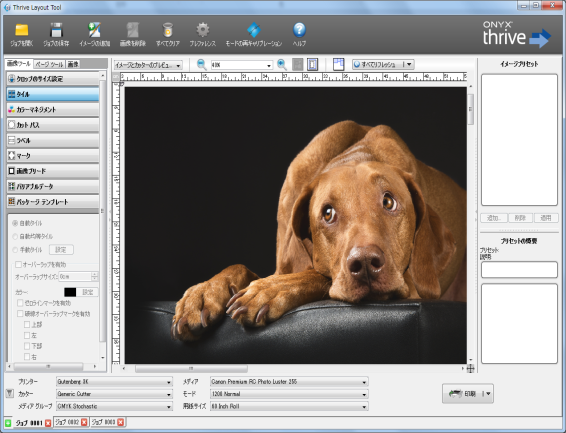Image resolution: width=566 pixels, height=433 pixels.
Task: Click the オーバーラップサイズ input field
Action: (x=75, y=277)
